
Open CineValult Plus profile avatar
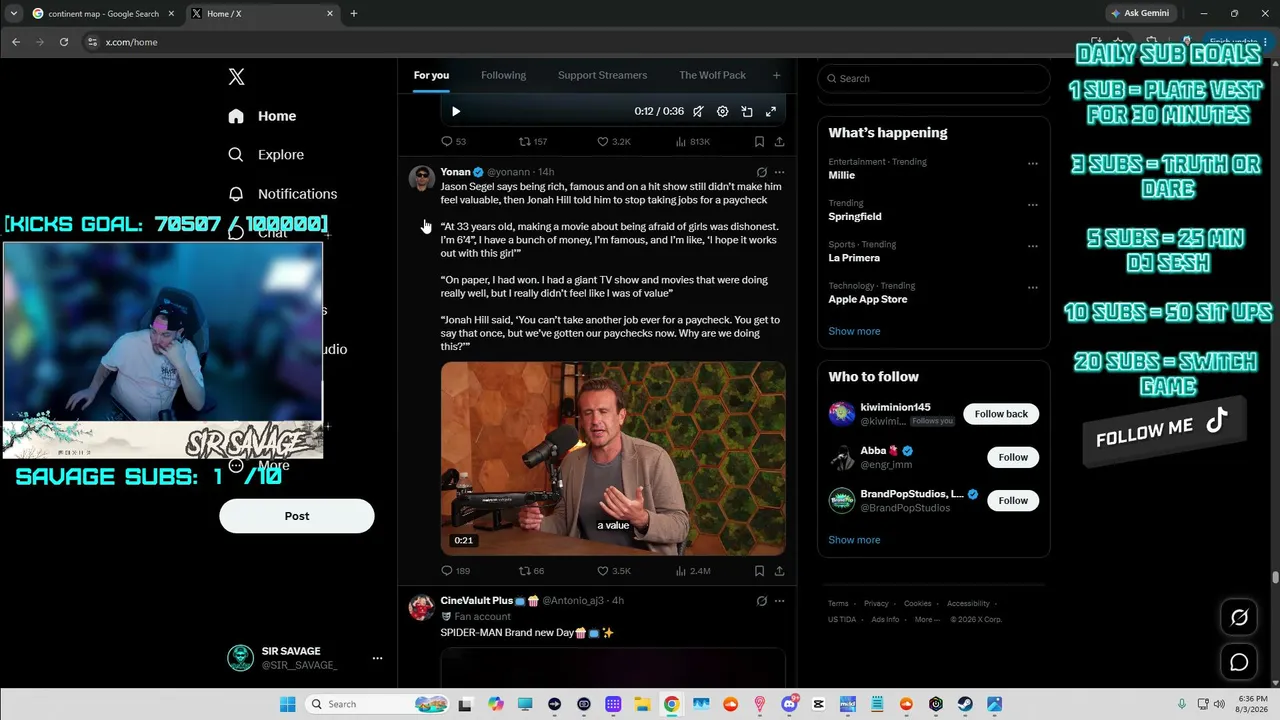click(422, 608)
